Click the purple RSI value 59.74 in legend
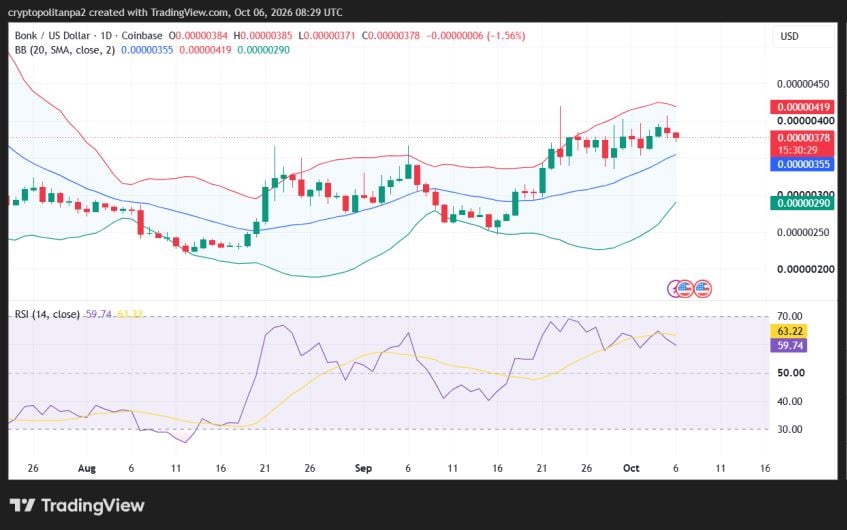 [98, 314]
